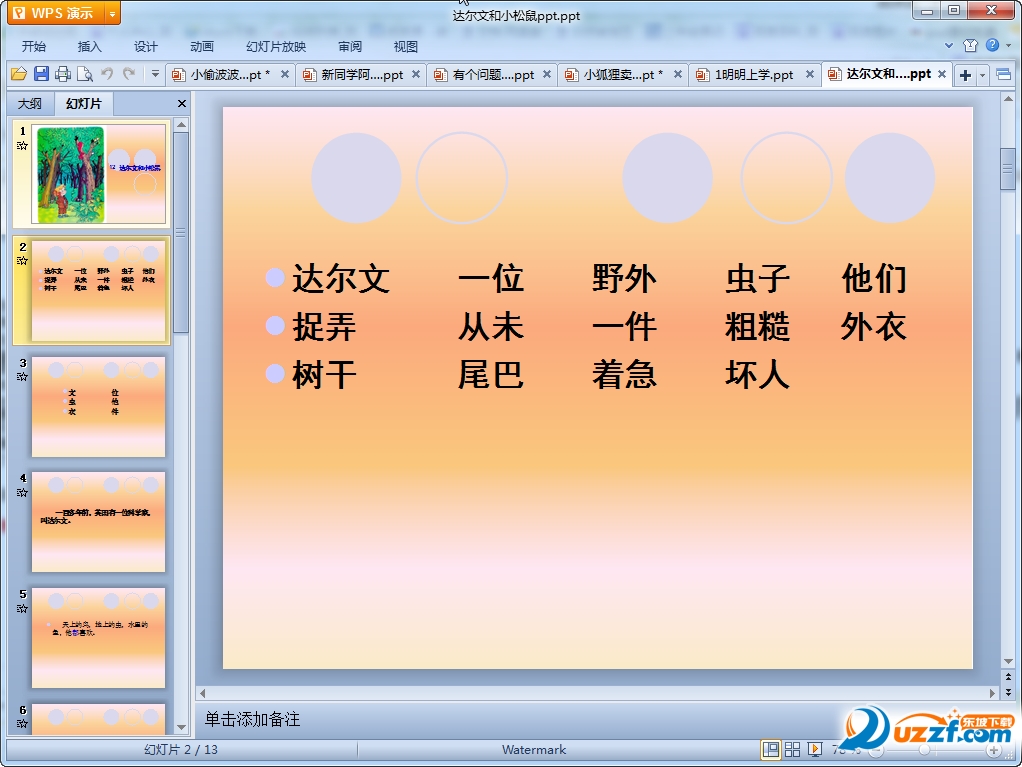Go to next slide using double-arrow button
The image size is (1022, 767).
click(x=1008, y=691)
